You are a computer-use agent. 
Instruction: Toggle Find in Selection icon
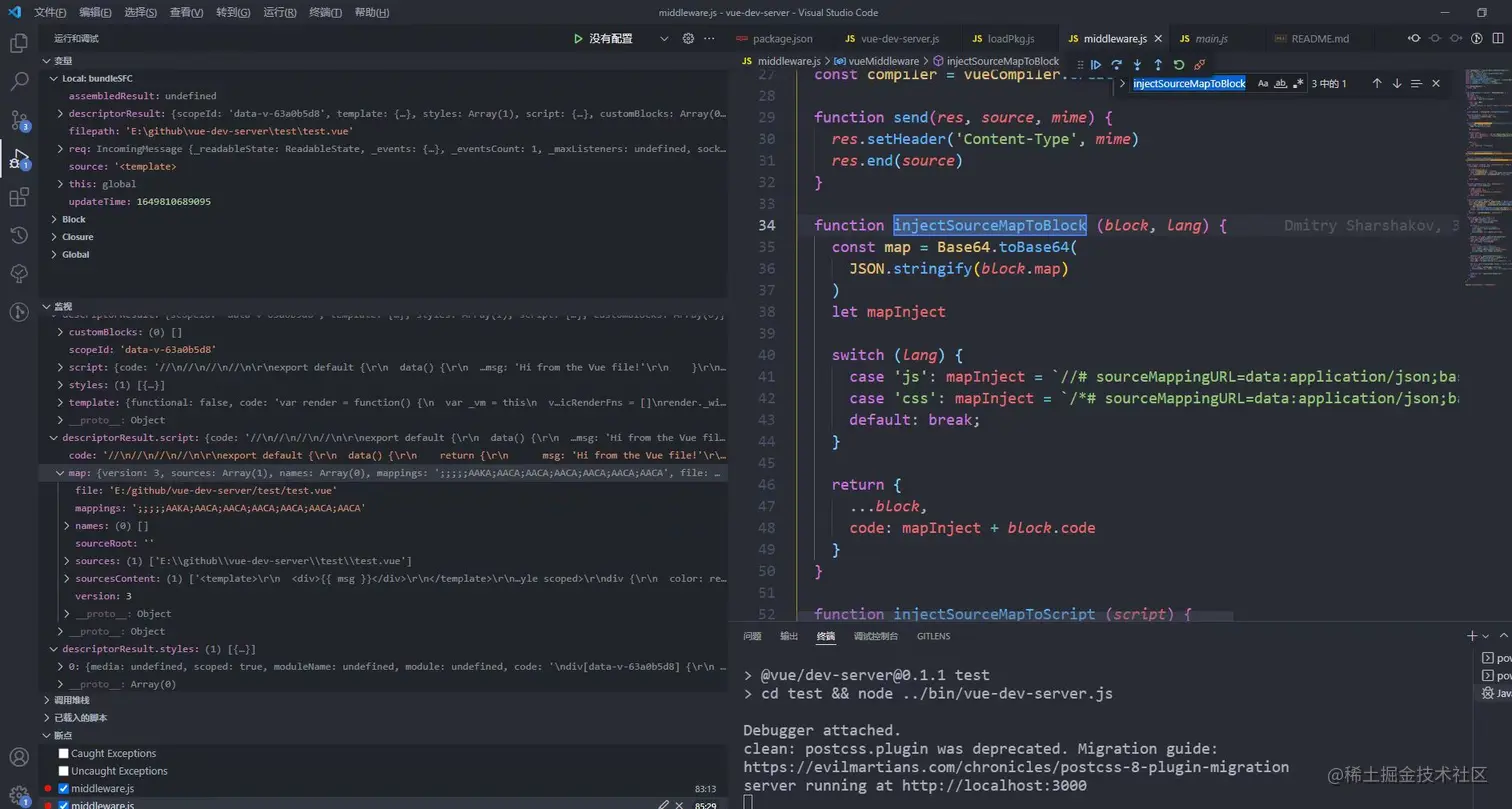pyautogui.click(x=1416, y=84)
